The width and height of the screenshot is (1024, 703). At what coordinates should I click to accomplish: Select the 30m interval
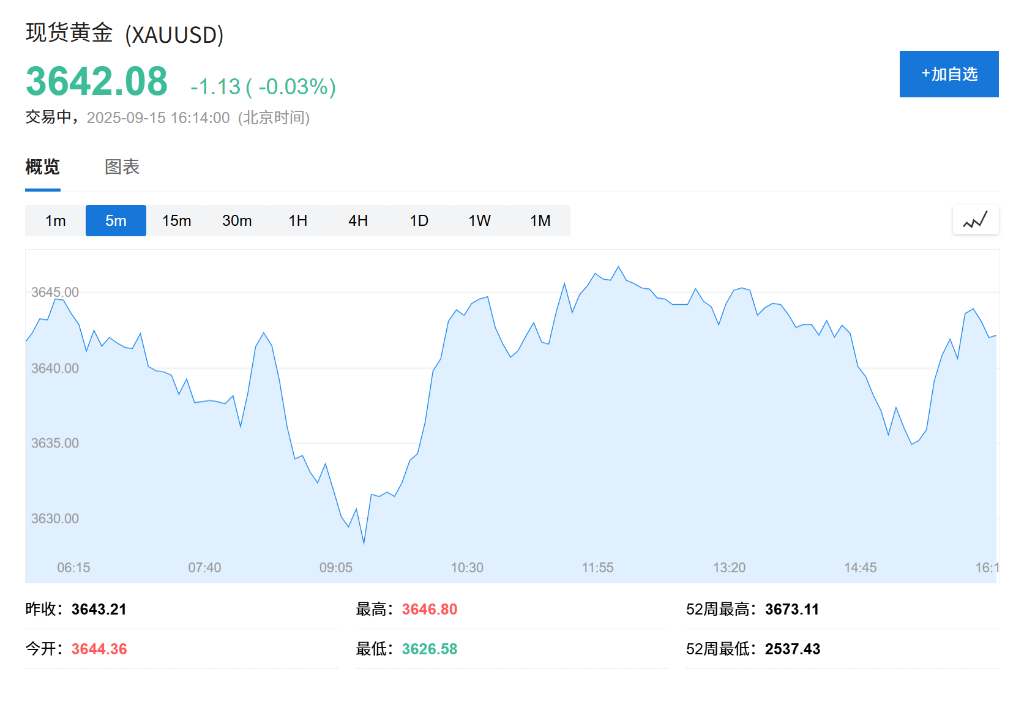pyautogui.click(x=237, y=221)
